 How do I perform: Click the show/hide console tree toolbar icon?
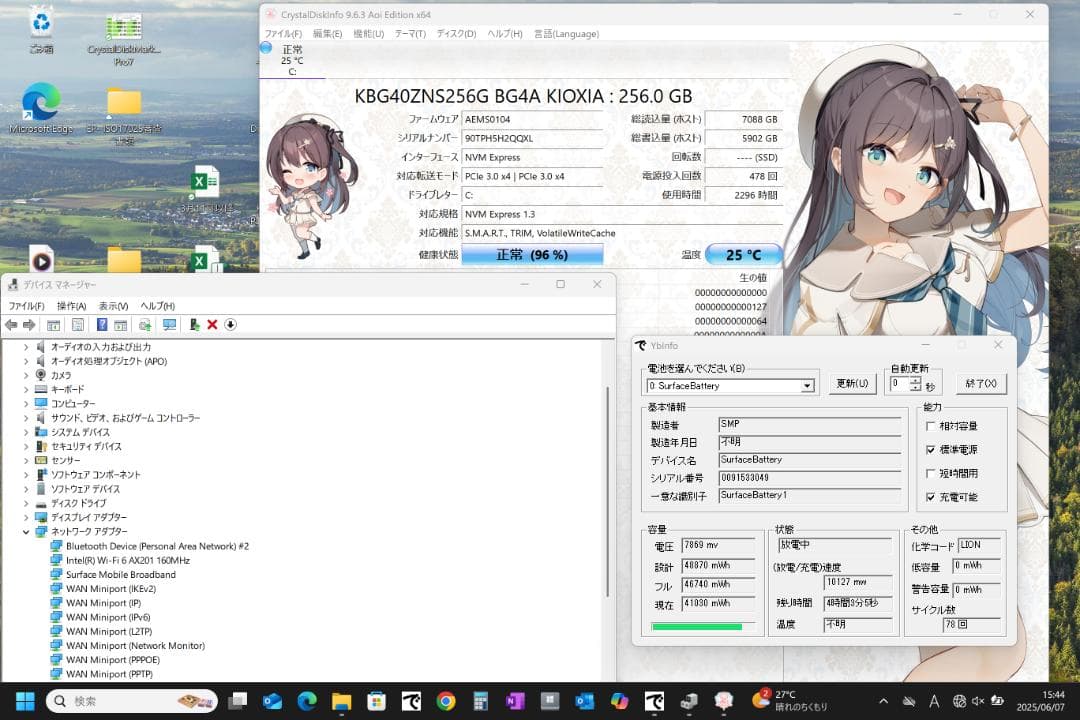(x=53, y=325)
